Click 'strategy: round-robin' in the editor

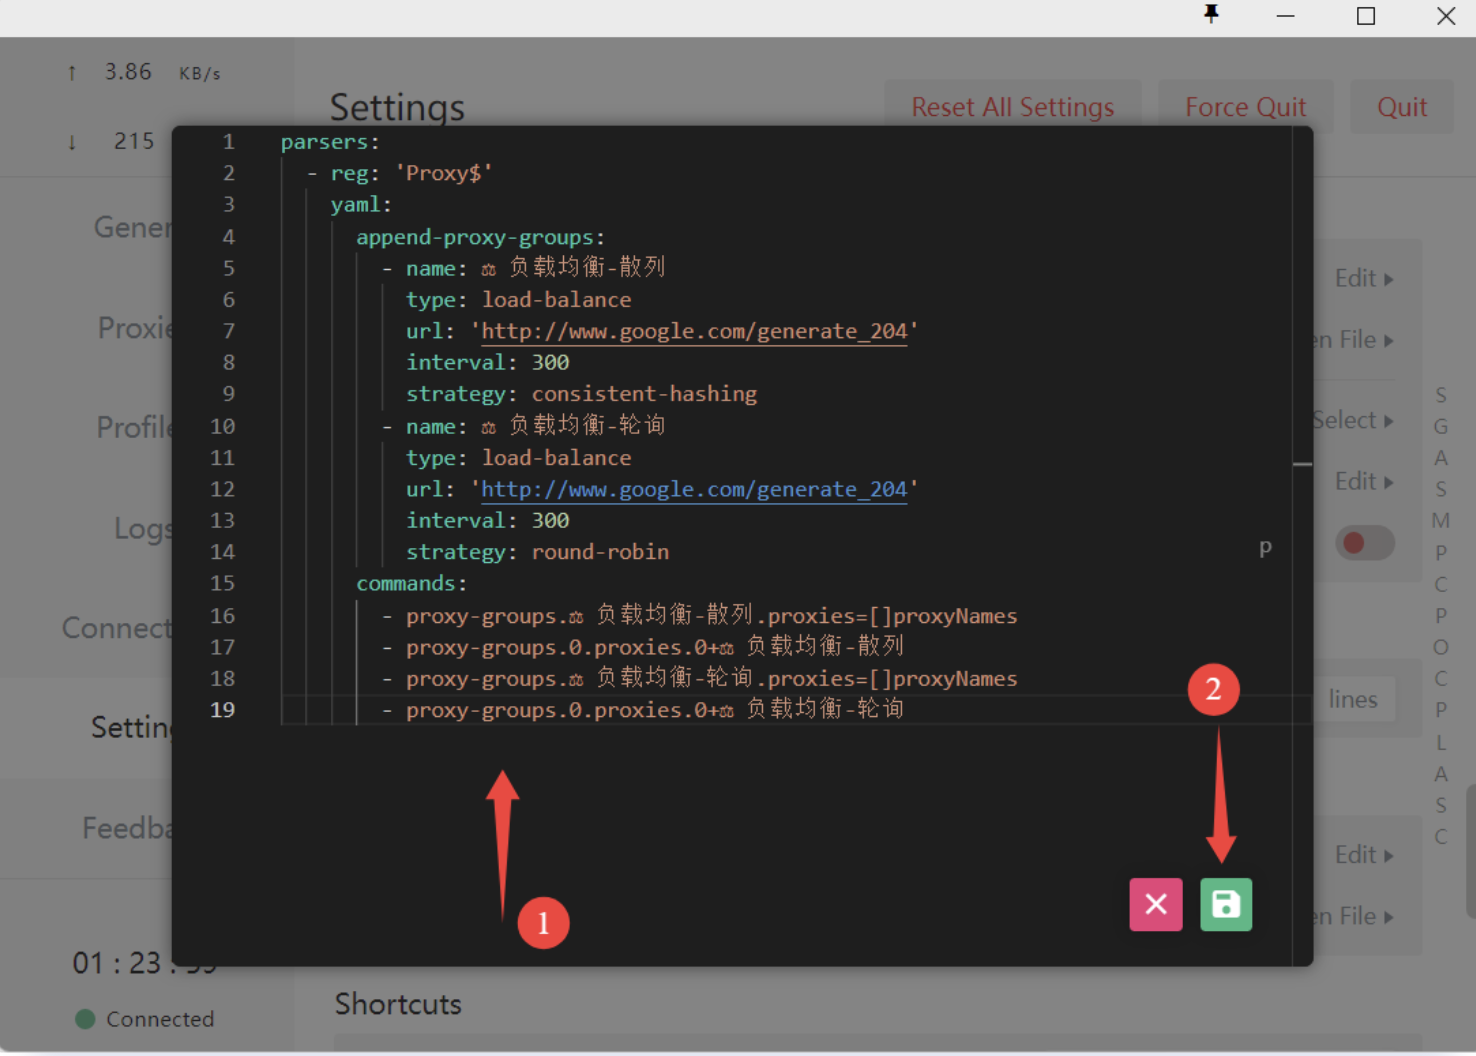coord(537,552)
